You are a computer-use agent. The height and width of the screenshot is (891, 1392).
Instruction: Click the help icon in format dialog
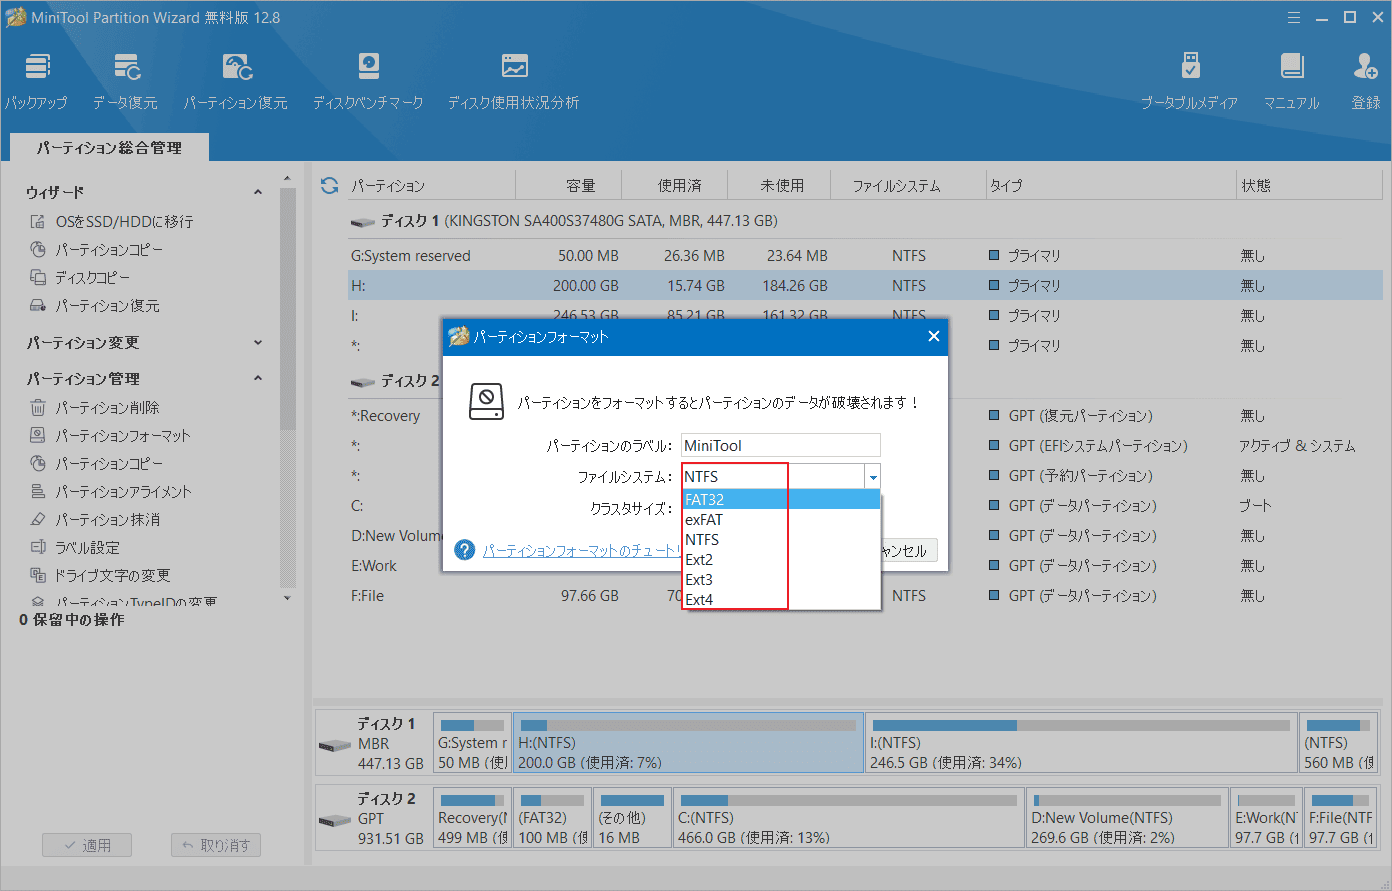click(464, 550)
